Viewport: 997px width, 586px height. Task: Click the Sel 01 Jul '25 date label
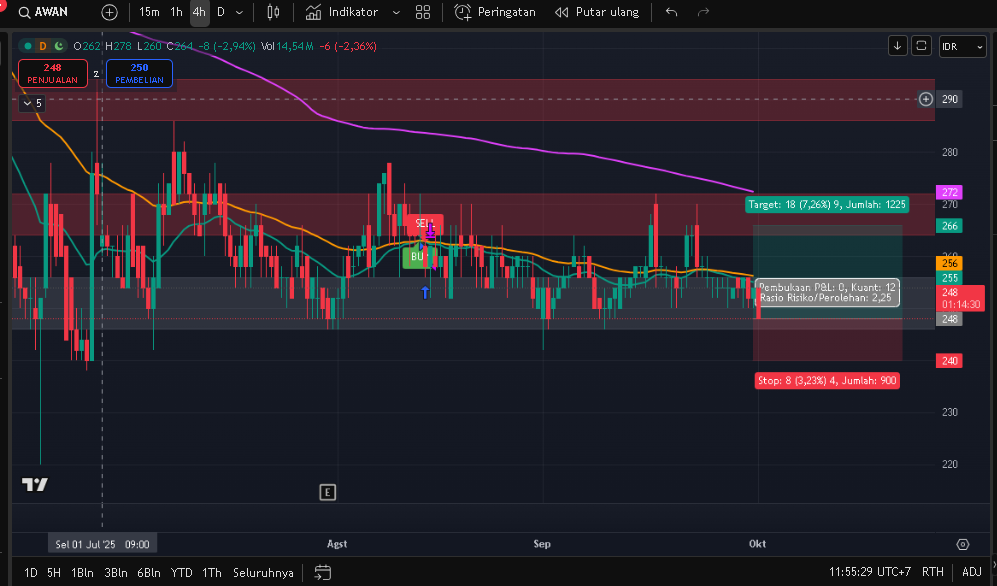point(102,544)
